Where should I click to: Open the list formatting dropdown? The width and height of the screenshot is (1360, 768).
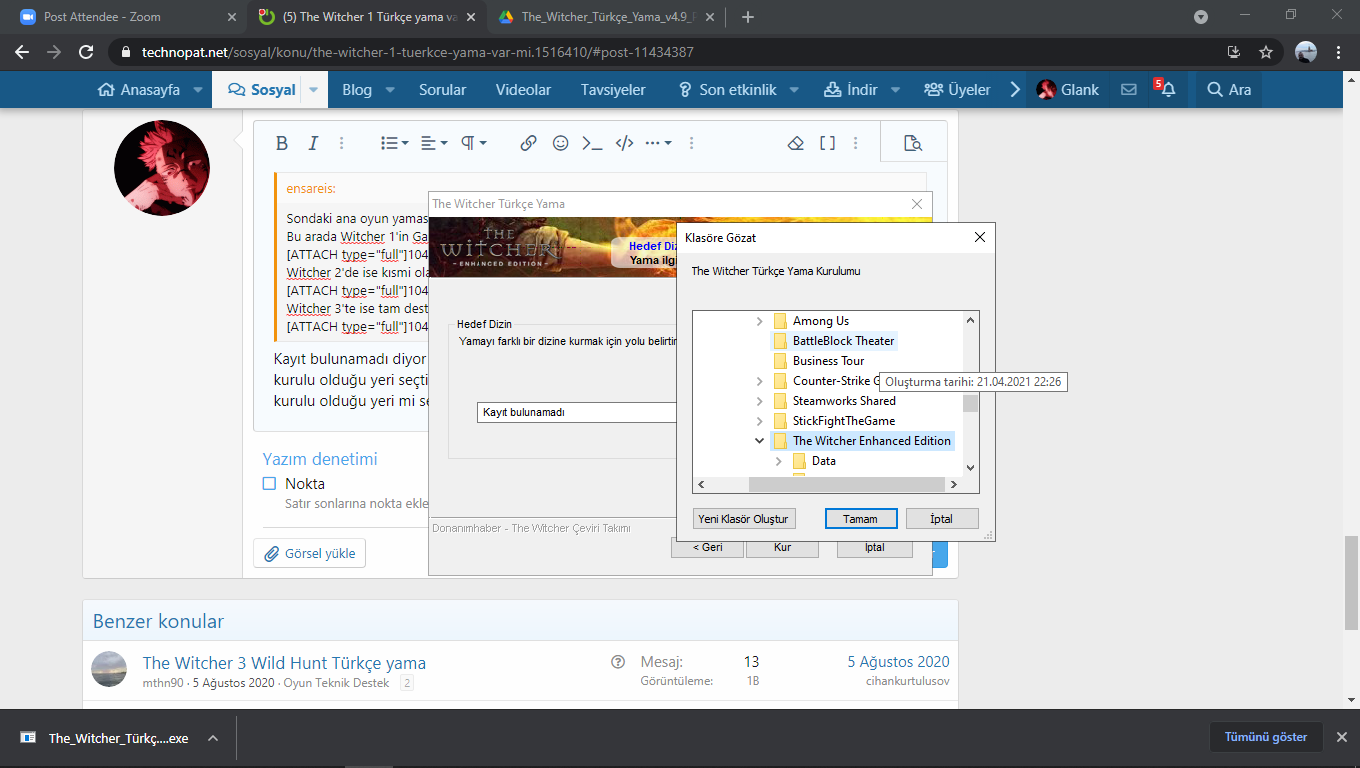(x=395, y=143)
